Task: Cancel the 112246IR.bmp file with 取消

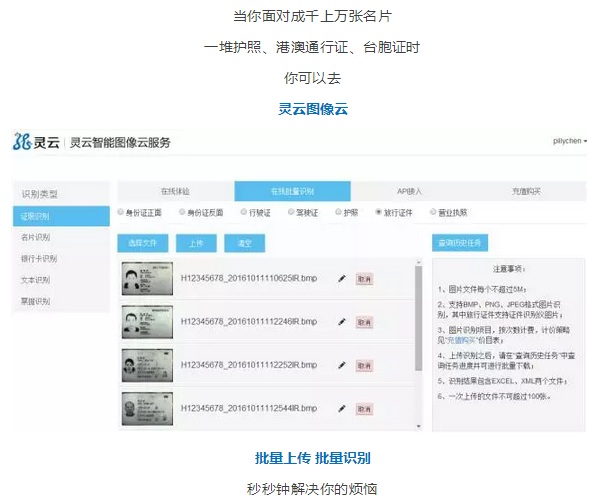Action: 364,322
